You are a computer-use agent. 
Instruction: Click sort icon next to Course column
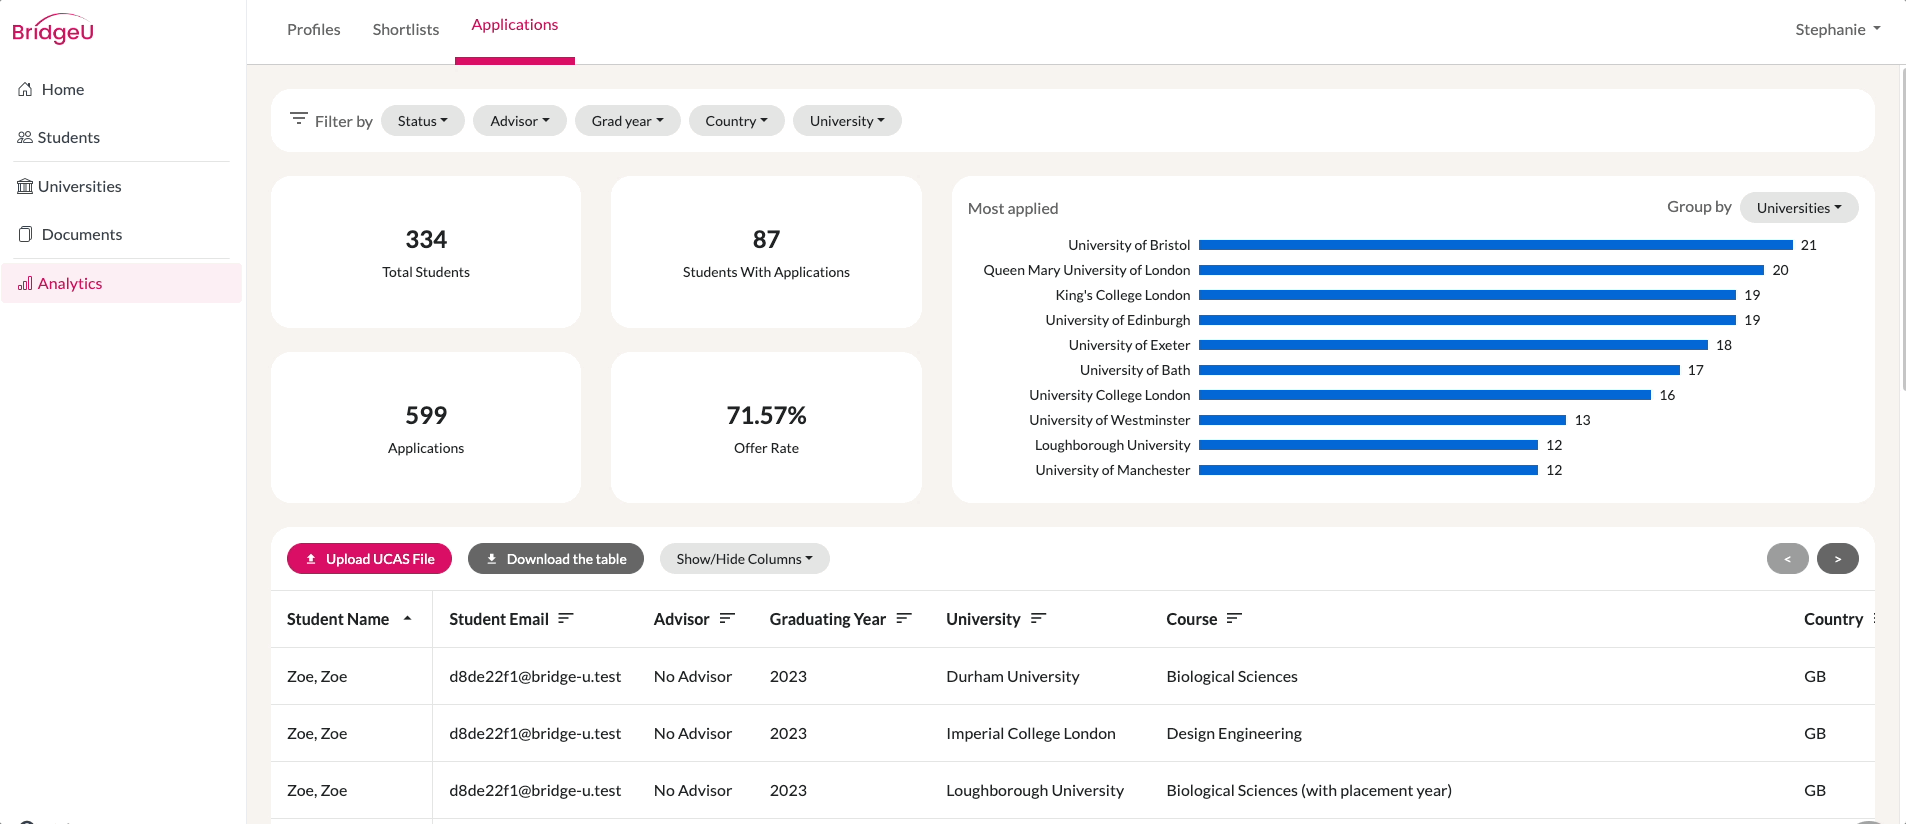1234,618
